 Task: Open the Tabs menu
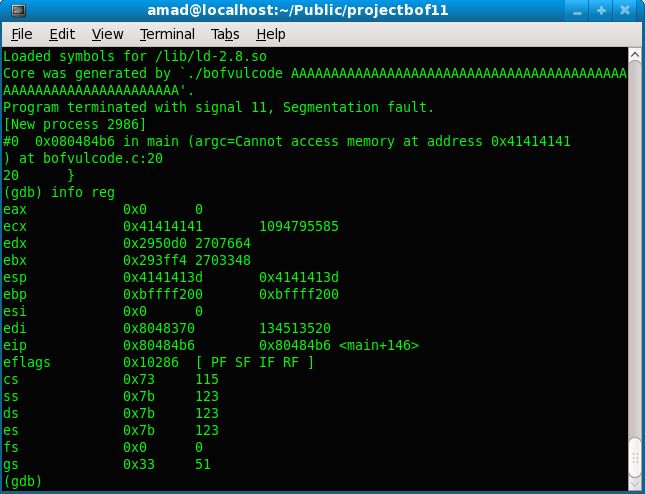[x=225, y=34]
